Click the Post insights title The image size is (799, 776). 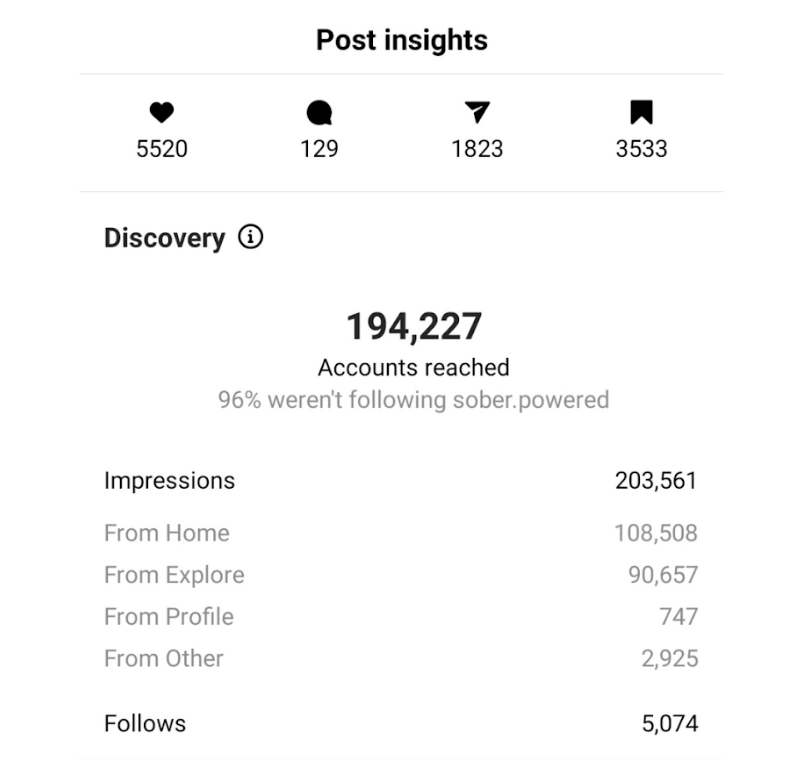click(402, 40)
